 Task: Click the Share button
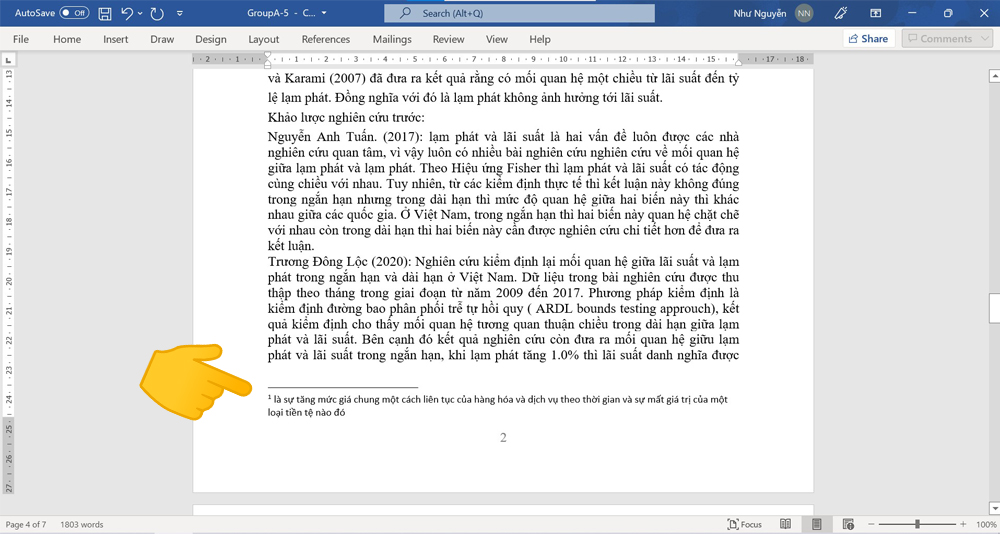click(867, 39)
